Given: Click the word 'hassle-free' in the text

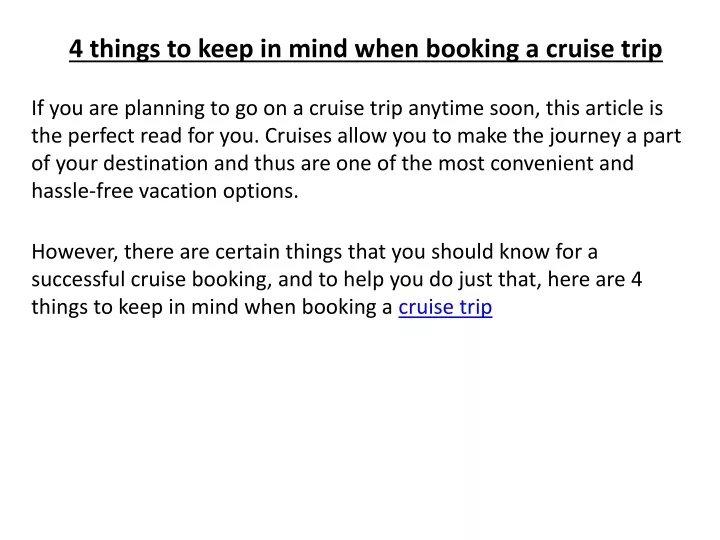Looking at the screenshot, I should pos(82,191).
